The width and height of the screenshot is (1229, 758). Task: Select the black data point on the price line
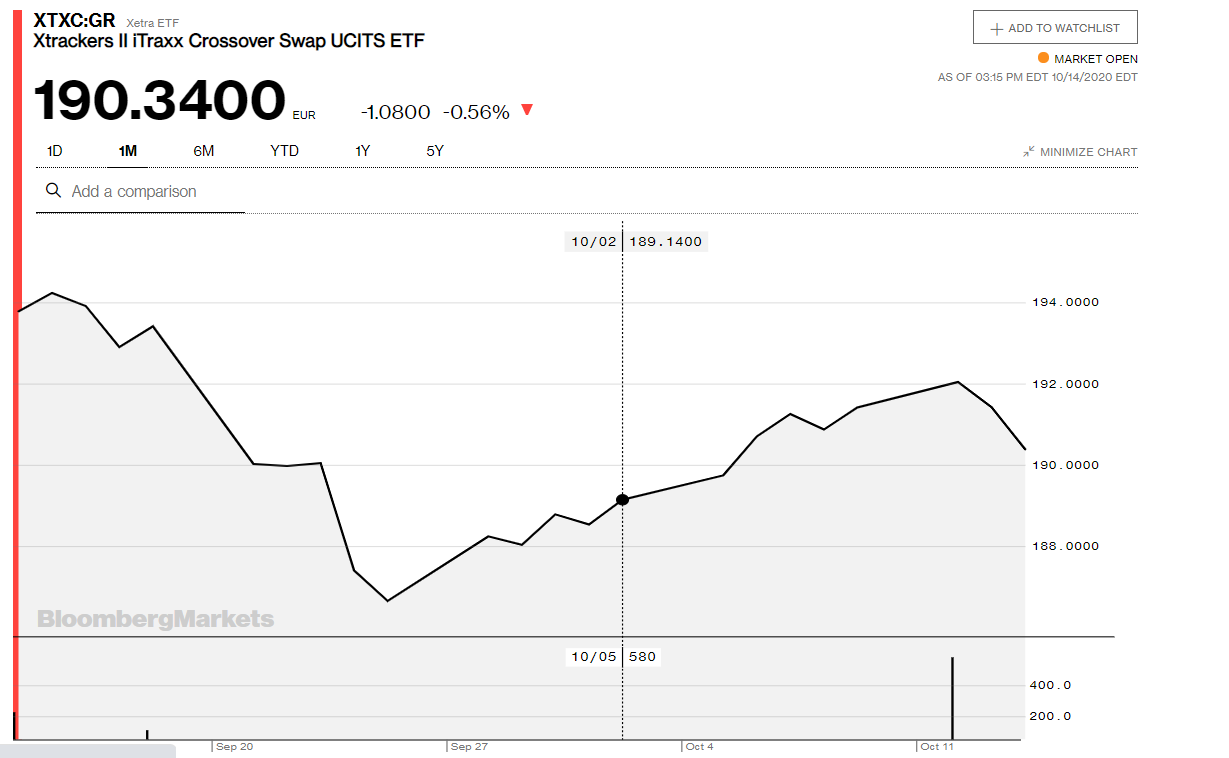click(x=623, y=499)
